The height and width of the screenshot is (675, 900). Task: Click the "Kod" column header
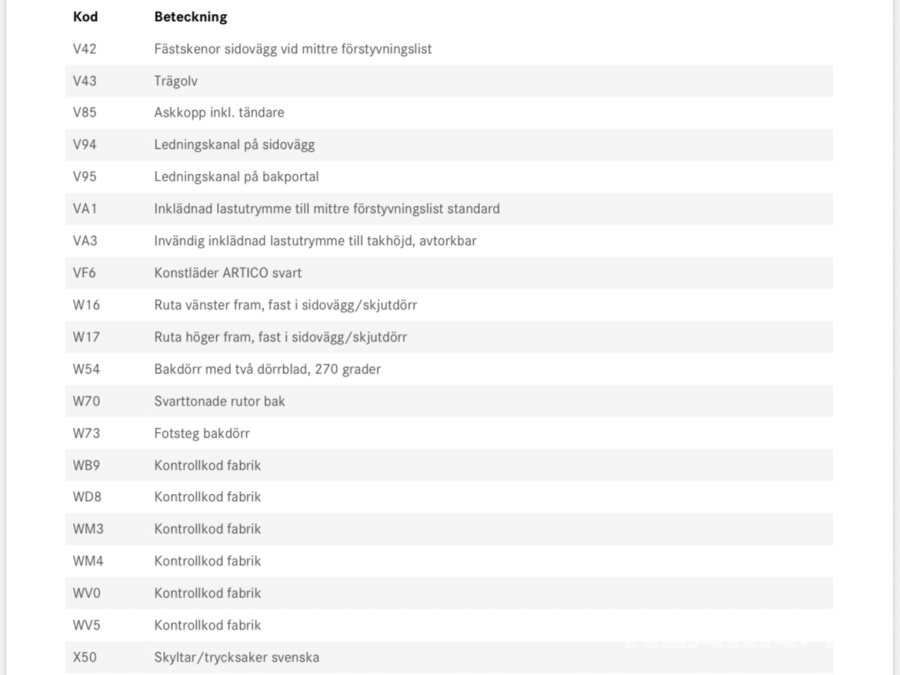(x=84, y=17)
